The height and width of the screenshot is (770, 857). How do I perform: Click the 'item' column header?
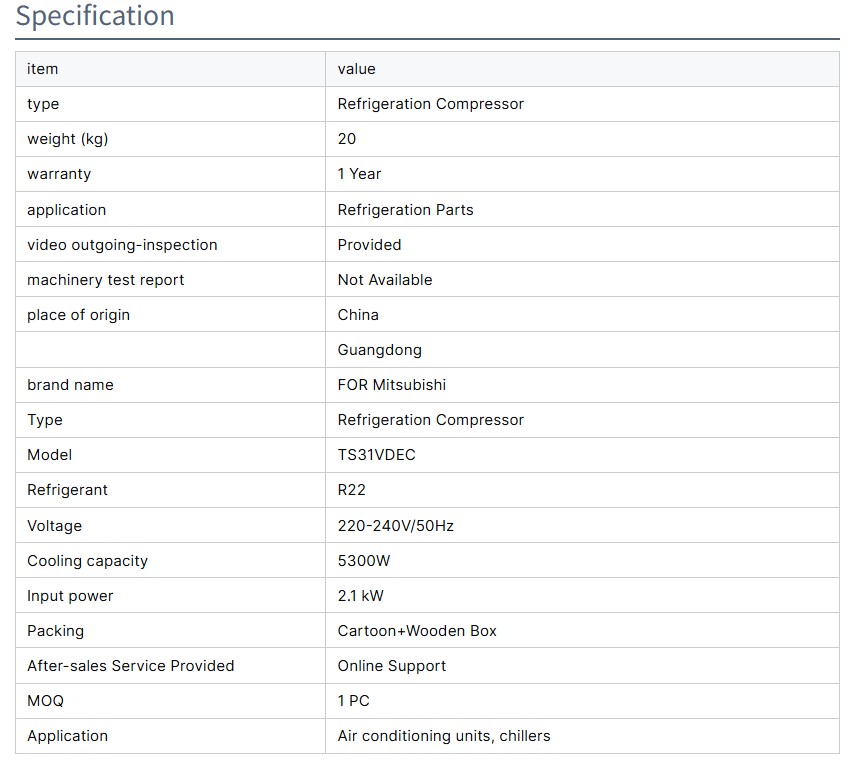pyautogui.click(x=43, y=69)
